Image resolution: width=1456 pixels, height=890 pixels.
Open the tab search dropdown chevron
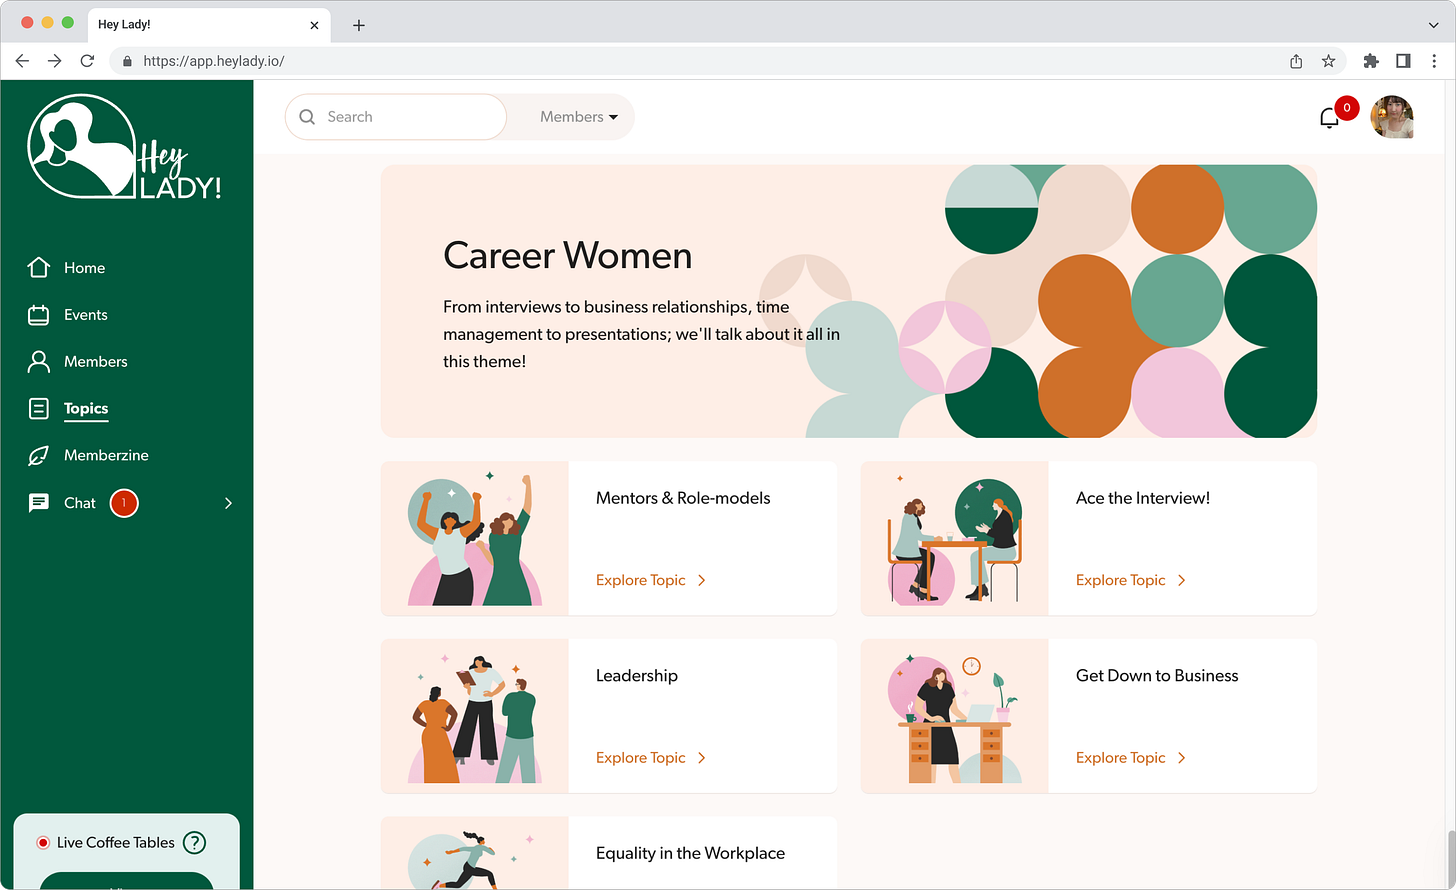[1433, 25]
